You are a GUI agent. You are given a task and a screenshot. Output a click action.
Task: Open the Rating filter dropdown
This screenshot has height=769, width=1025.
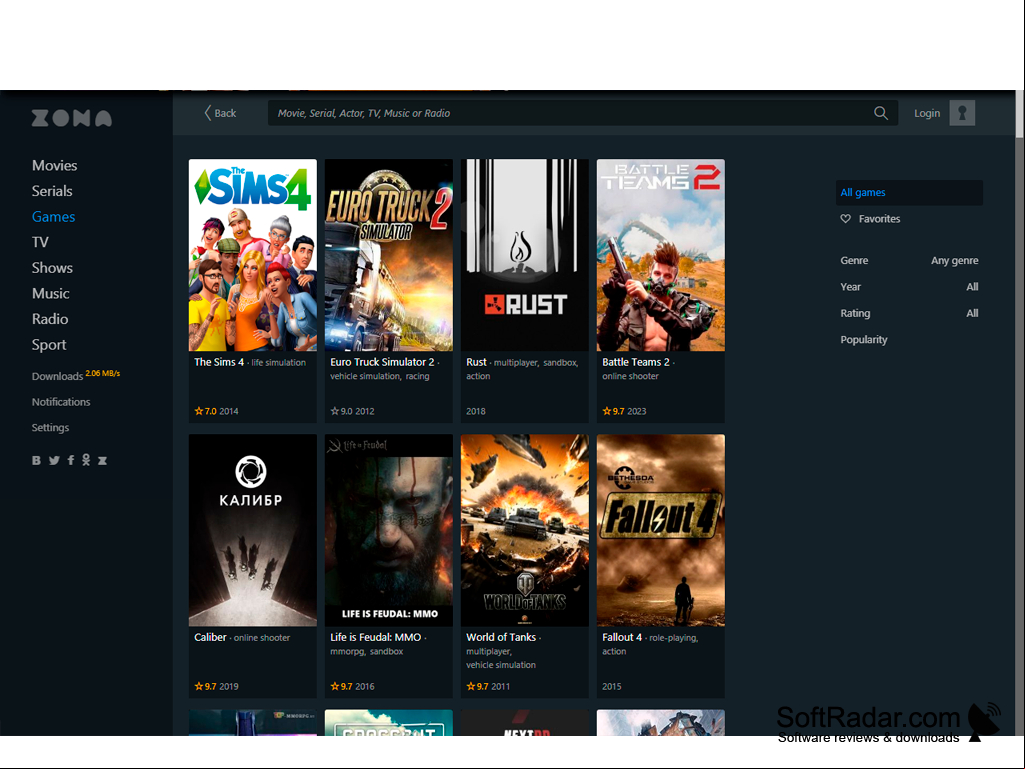[909, 313]
